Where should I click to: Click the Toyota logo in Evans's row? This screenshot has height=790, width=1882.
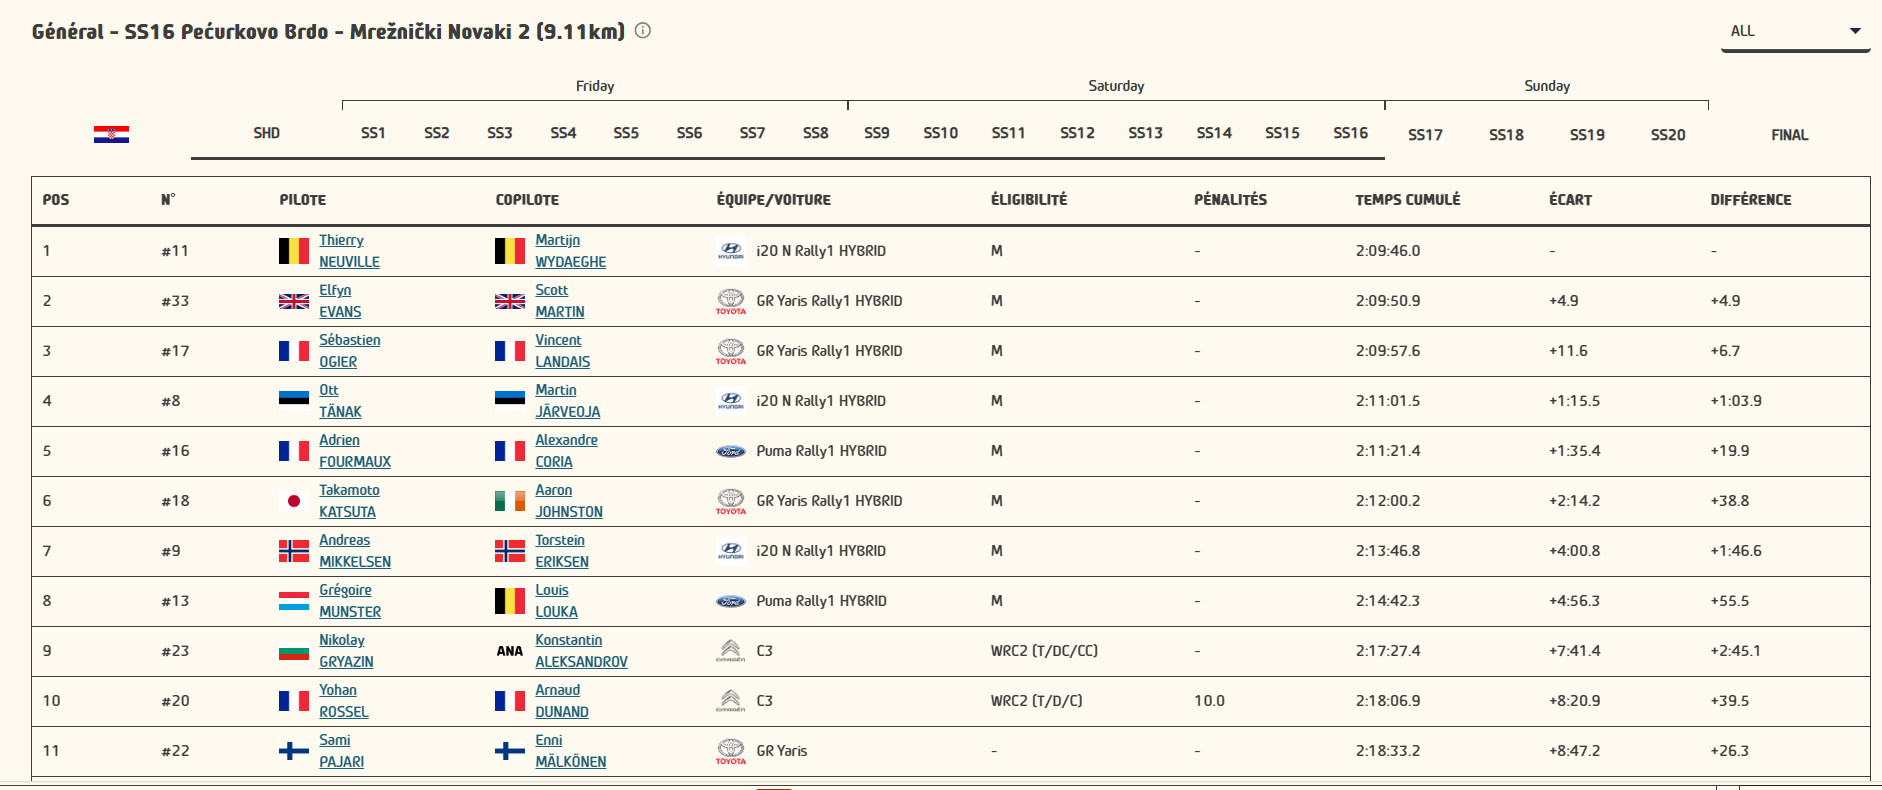[731, 301]
